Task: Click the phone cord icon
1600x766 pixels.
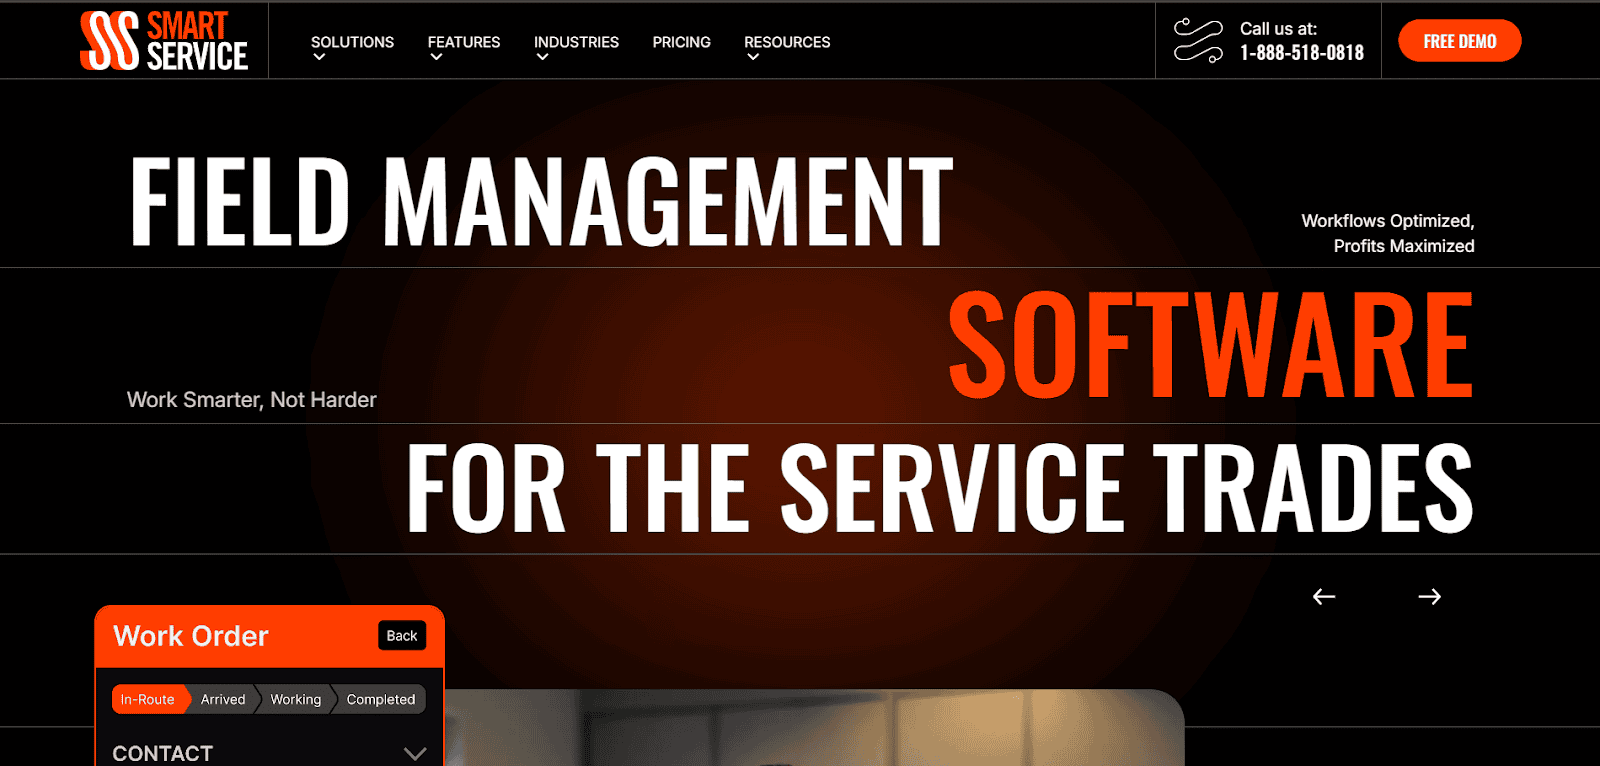Action: [x=1198, y=41]
